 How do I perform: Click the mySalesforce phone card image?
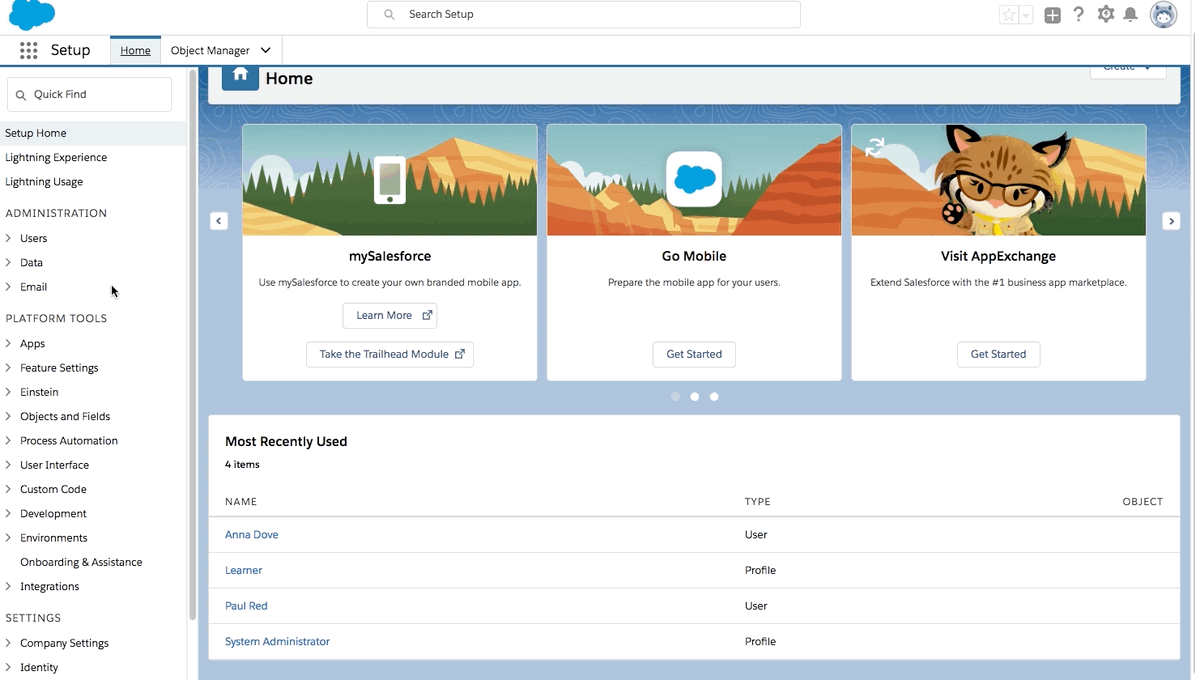coord(389,180)
